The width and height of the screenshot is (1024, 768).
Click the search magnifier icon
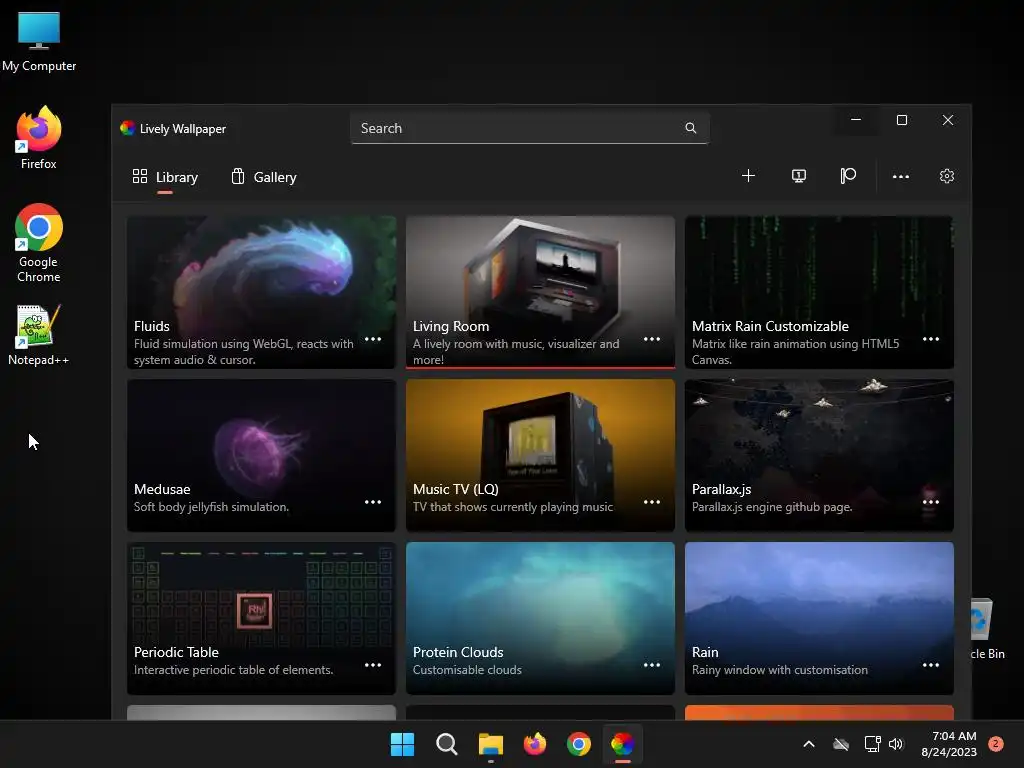point(690,128)
